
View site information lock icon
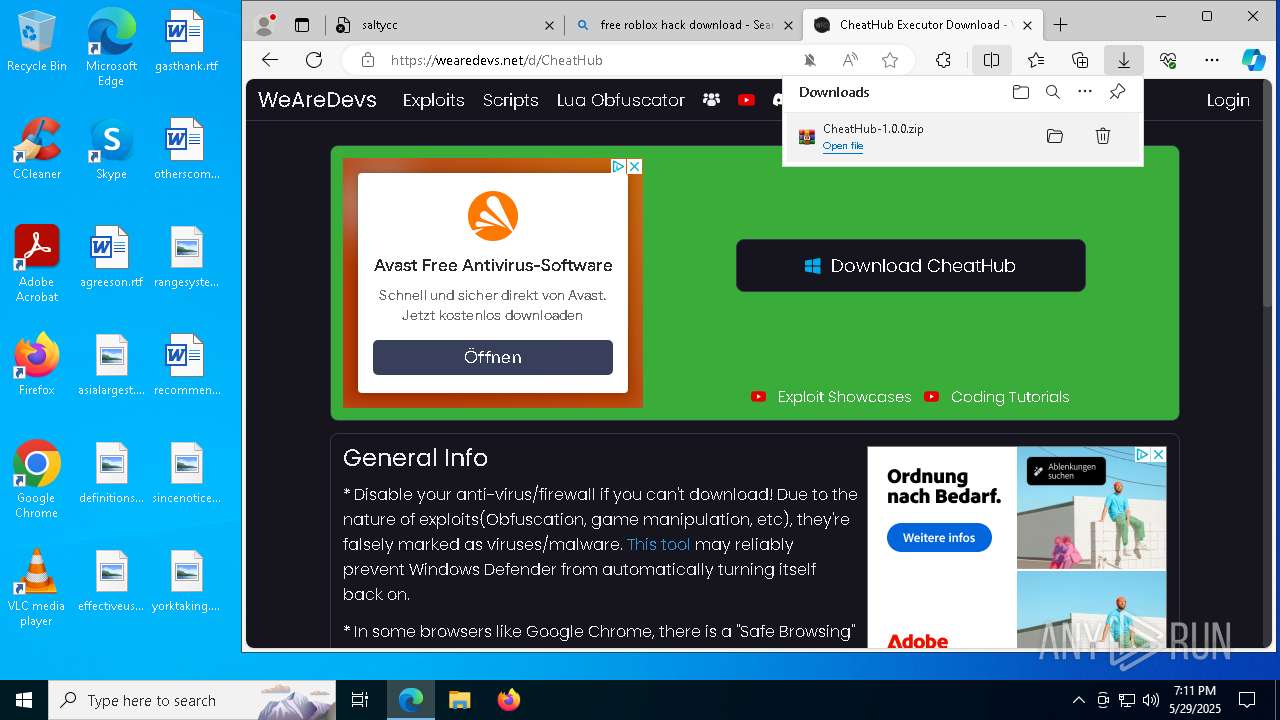coord(368,60)
